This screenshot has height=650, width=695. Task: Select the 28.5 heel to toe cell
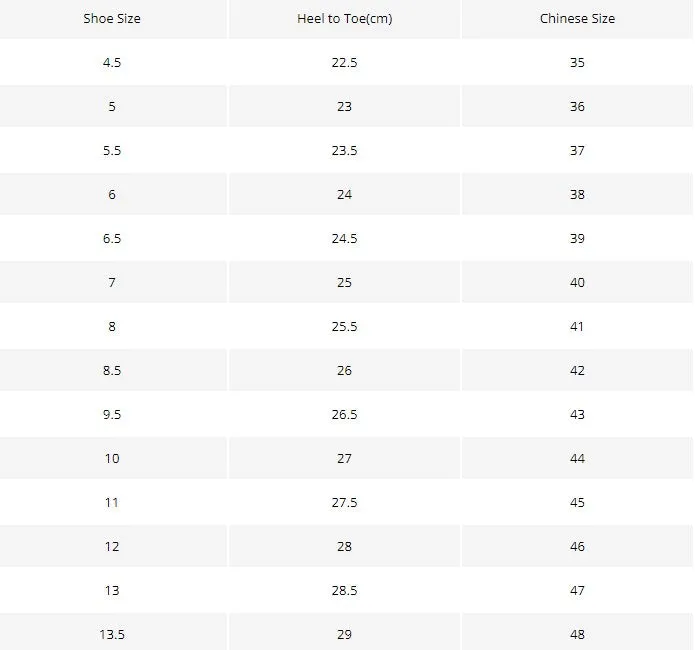click(x=344, y=591)
